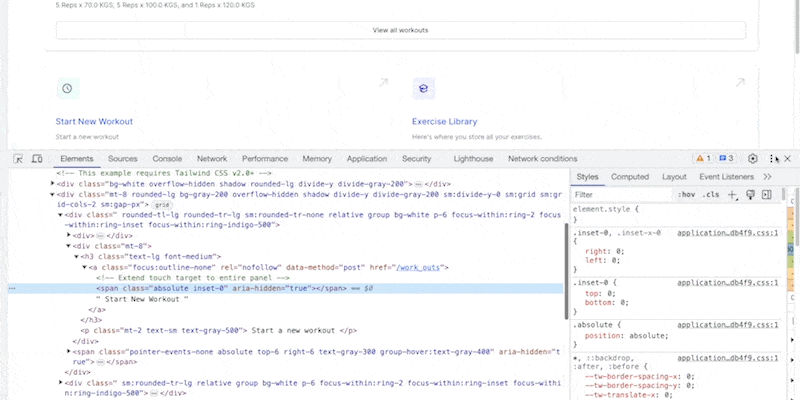Collapse the div class mt-8 node
800x400 pixels.
[x=68, y=246]
